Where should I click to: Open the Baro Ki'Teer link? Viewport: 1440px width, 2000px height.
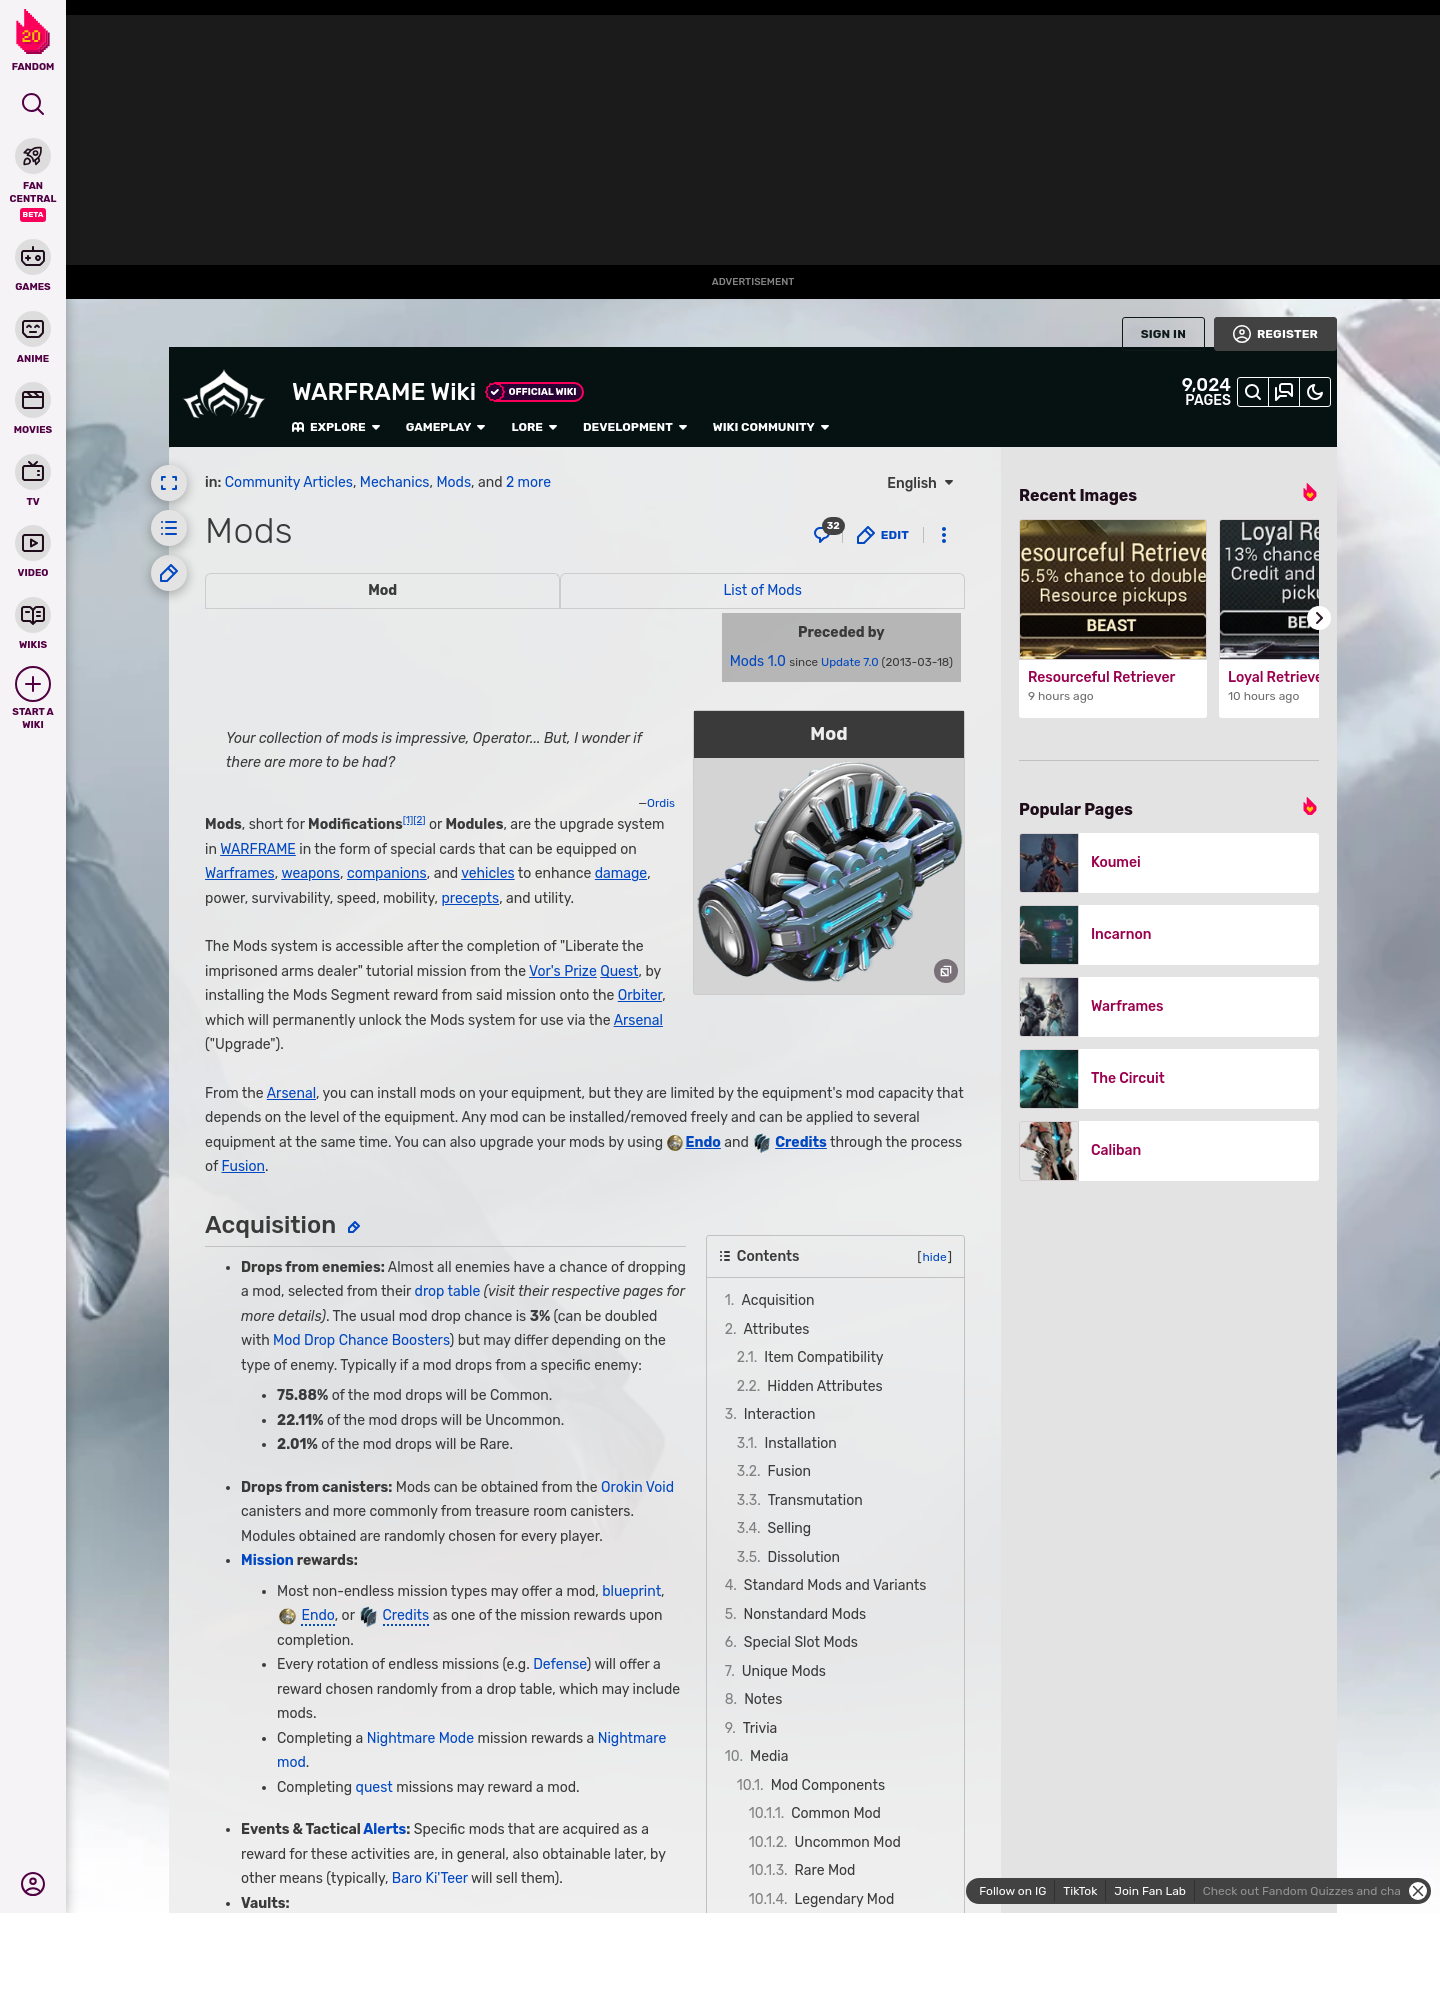tap(430, 1878)
